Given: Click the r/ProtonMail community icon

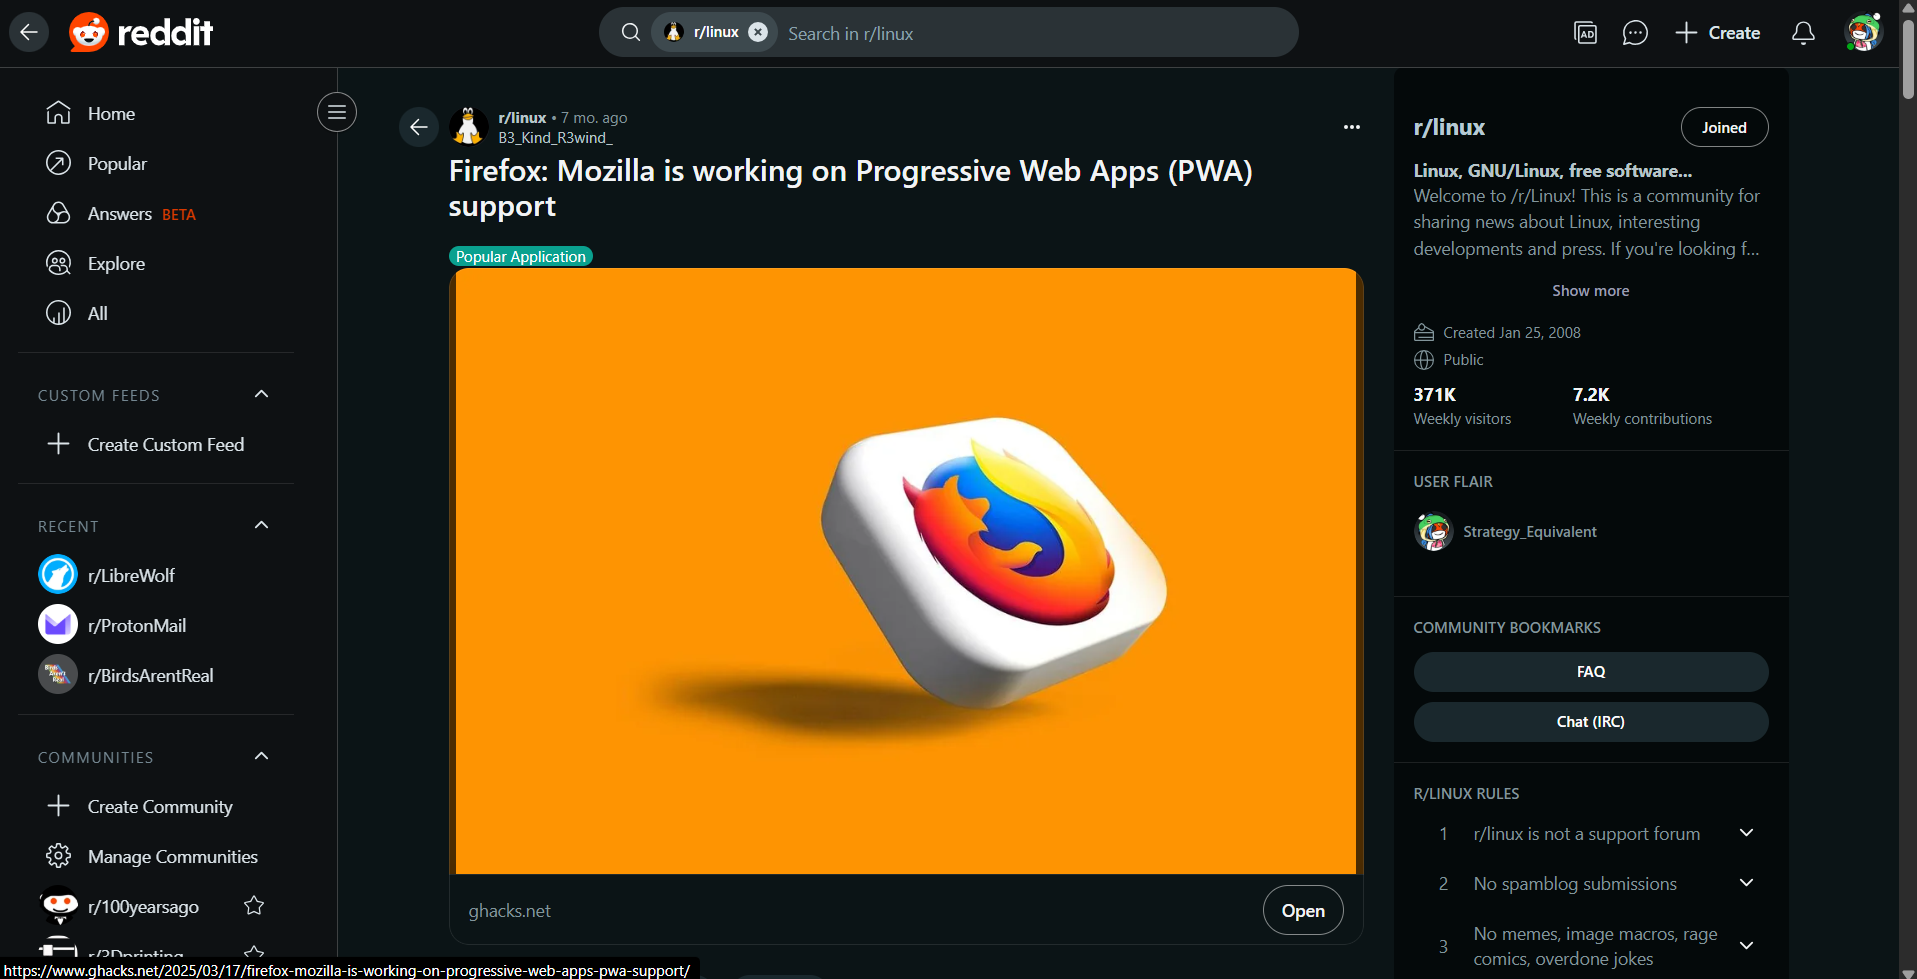Looking at the screenshot, I should (58, 625).
